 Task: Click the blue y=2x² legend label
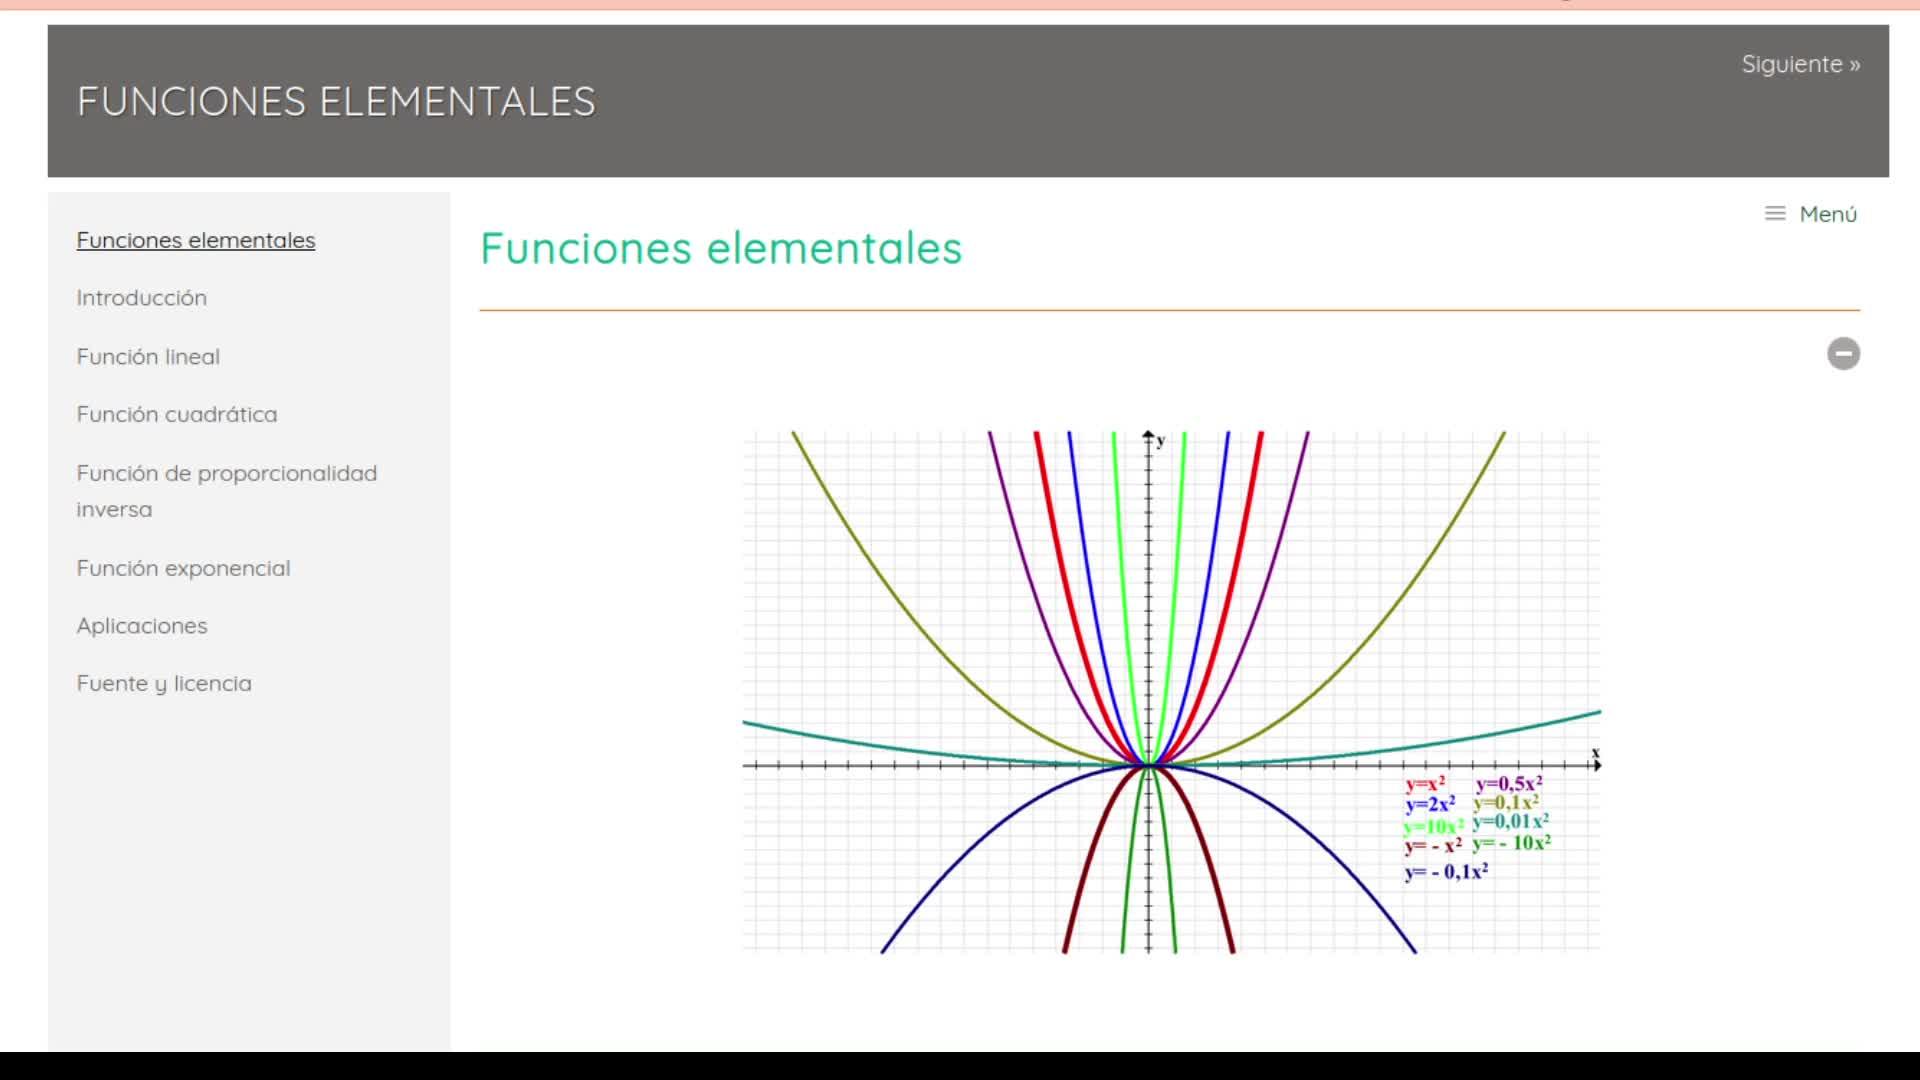1430,805
